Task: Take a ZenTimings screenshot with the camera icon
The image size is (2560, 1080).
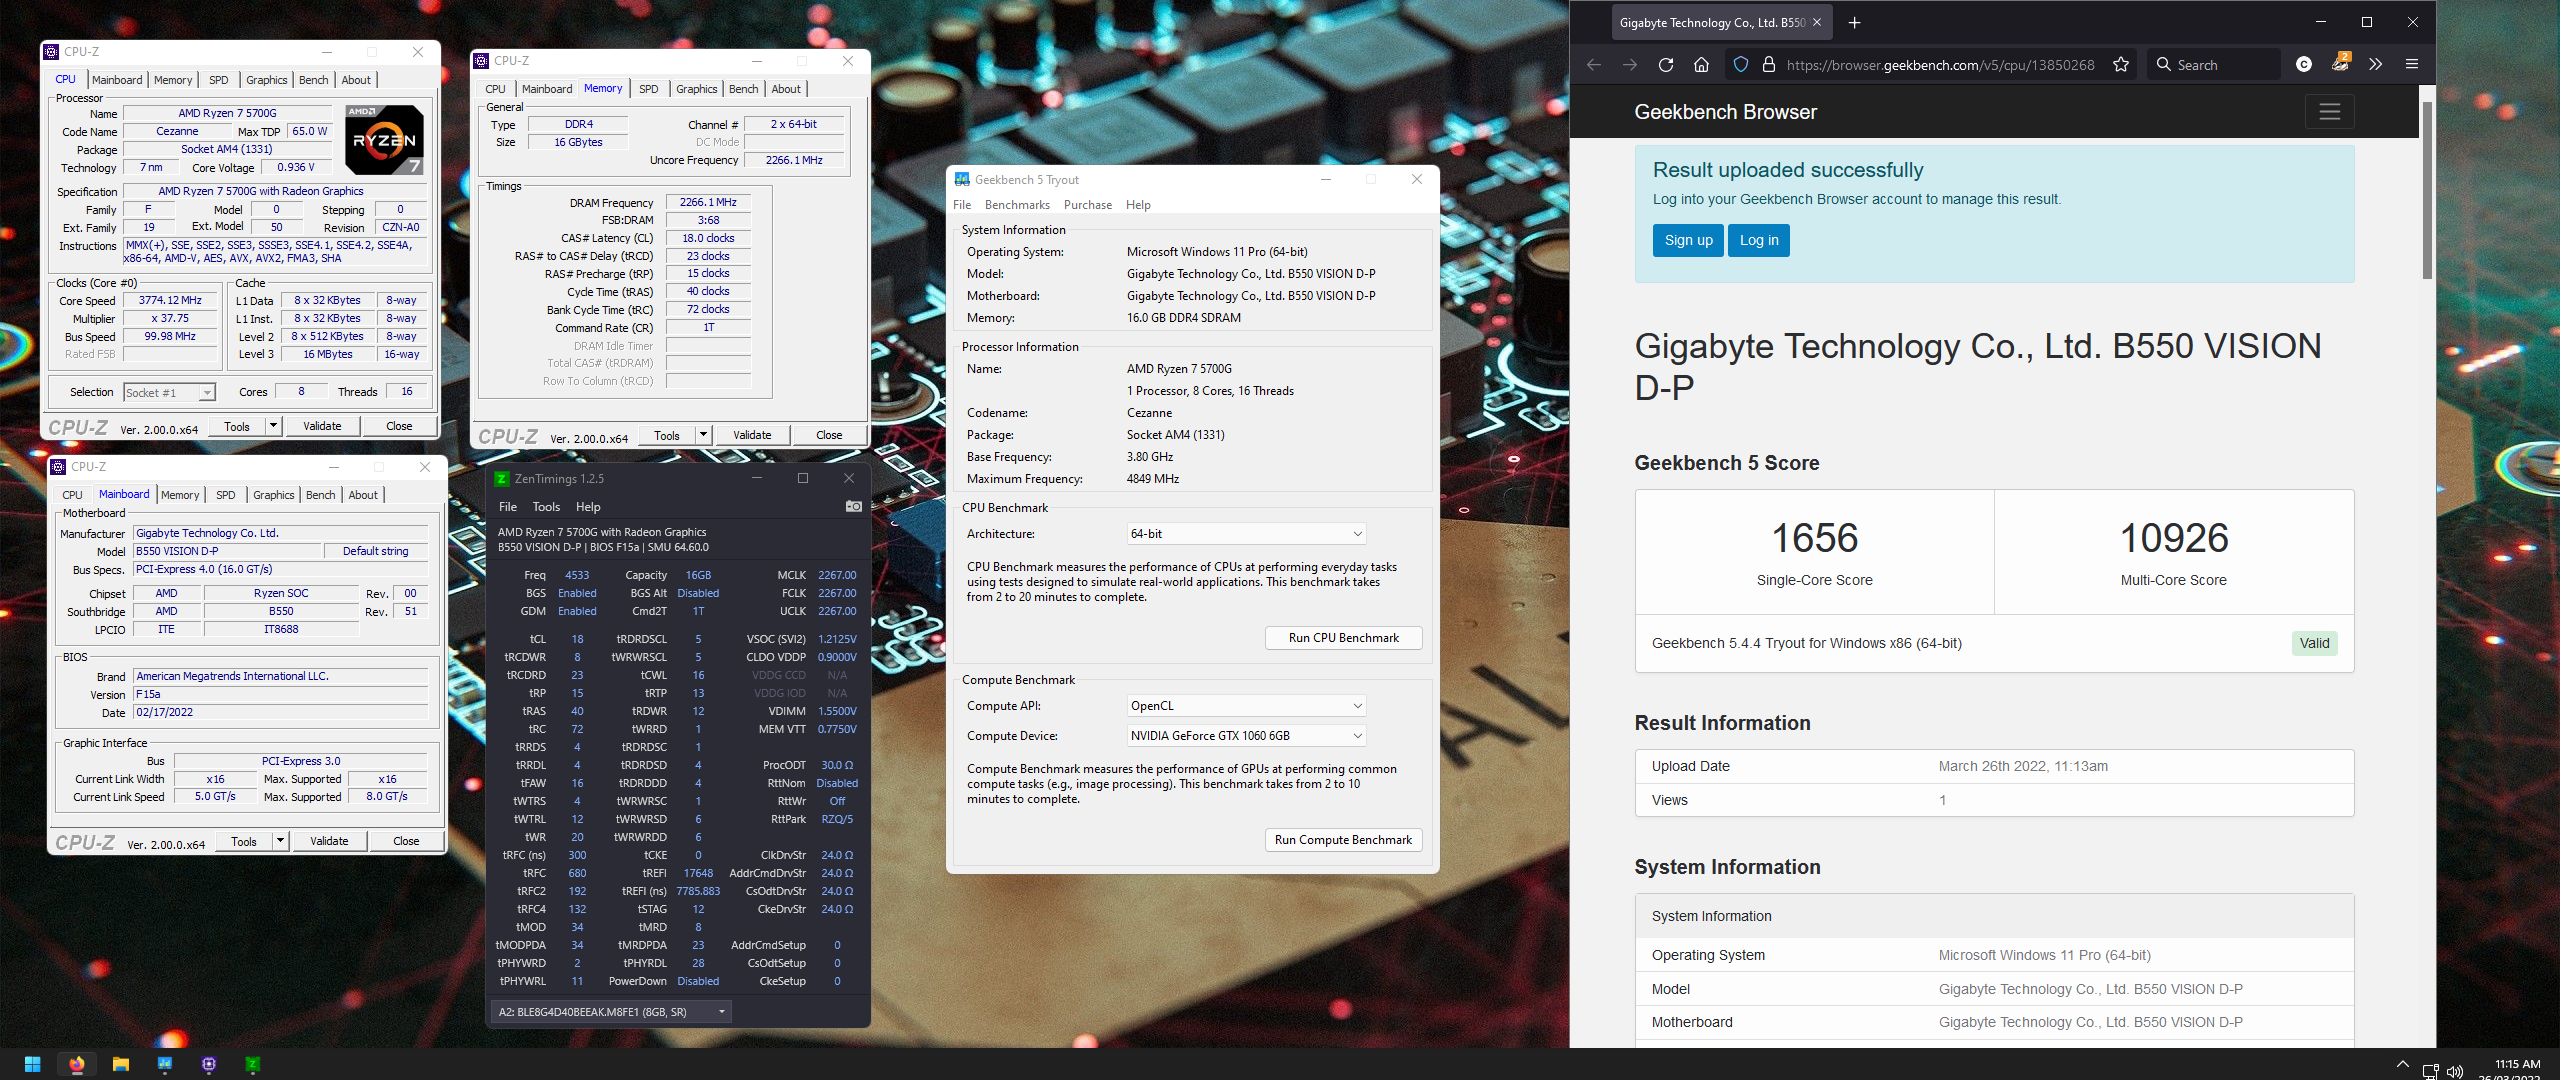Action: [x=853, y=507]
